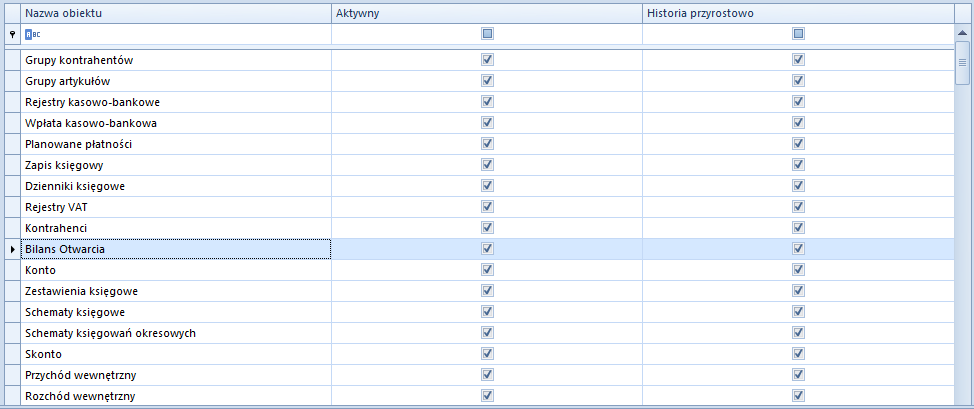The width and height of the screenshot is (974, 409).
Task: Toggle Aktywny for Rozchód wewnętrzny
Action: (487, 395)
